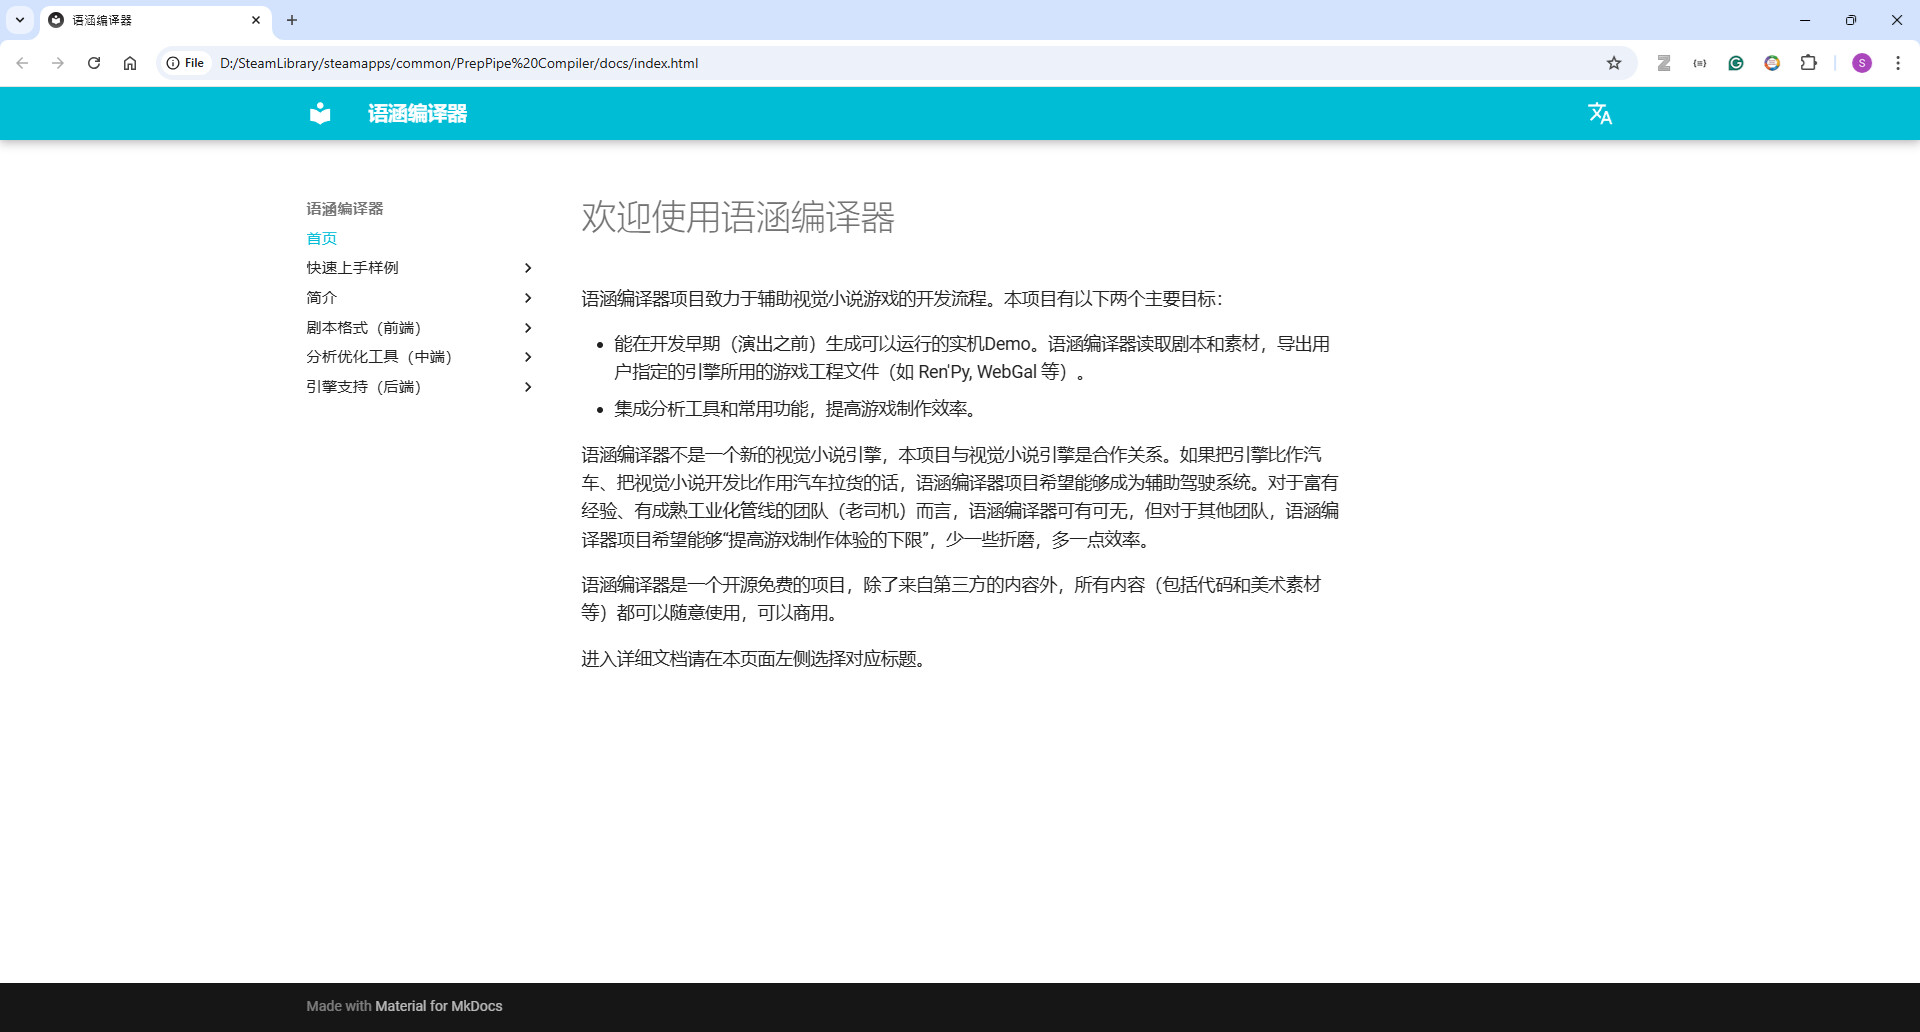Click the 语涵编译器 header title

417,114
